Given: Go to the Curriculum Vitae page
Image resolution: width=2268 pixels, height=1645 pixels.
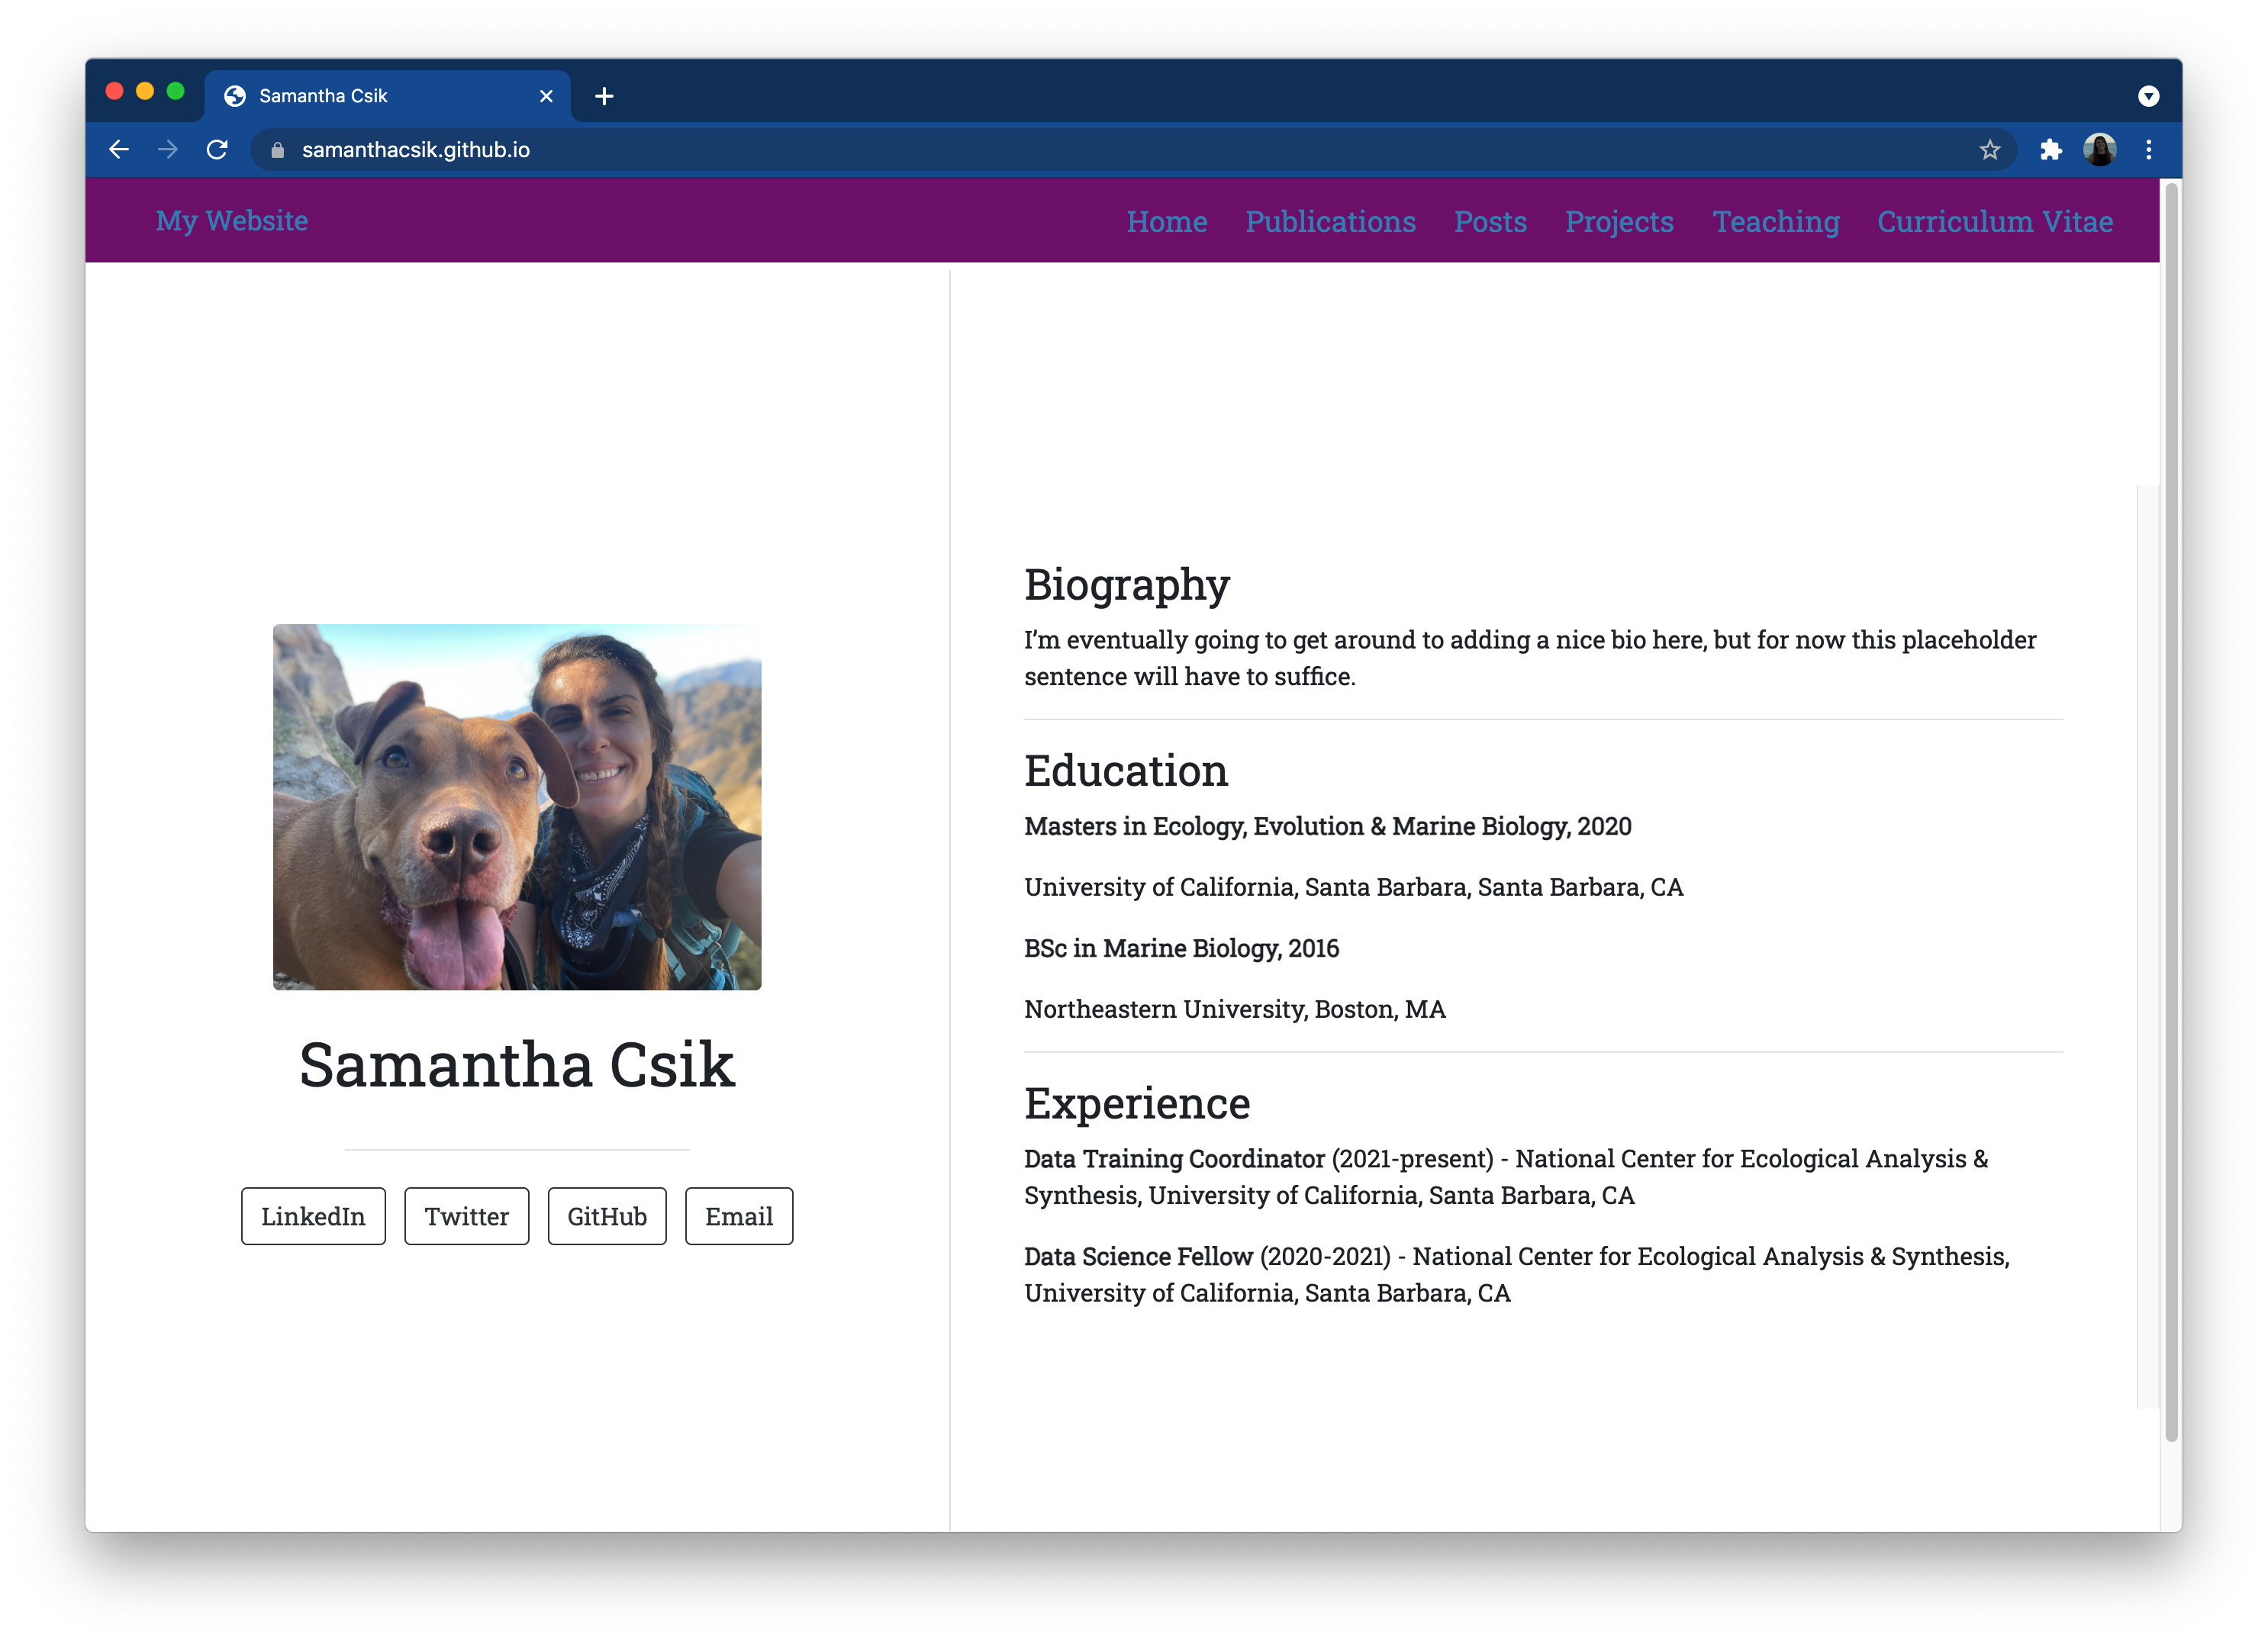Looking at the screenshot, I should [1994, 222].
